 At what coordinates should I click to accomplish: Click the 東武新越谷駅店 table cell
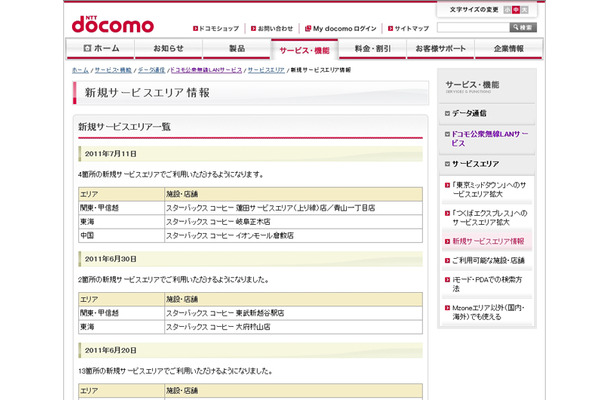pyautogui.click(x=293, y=313)
